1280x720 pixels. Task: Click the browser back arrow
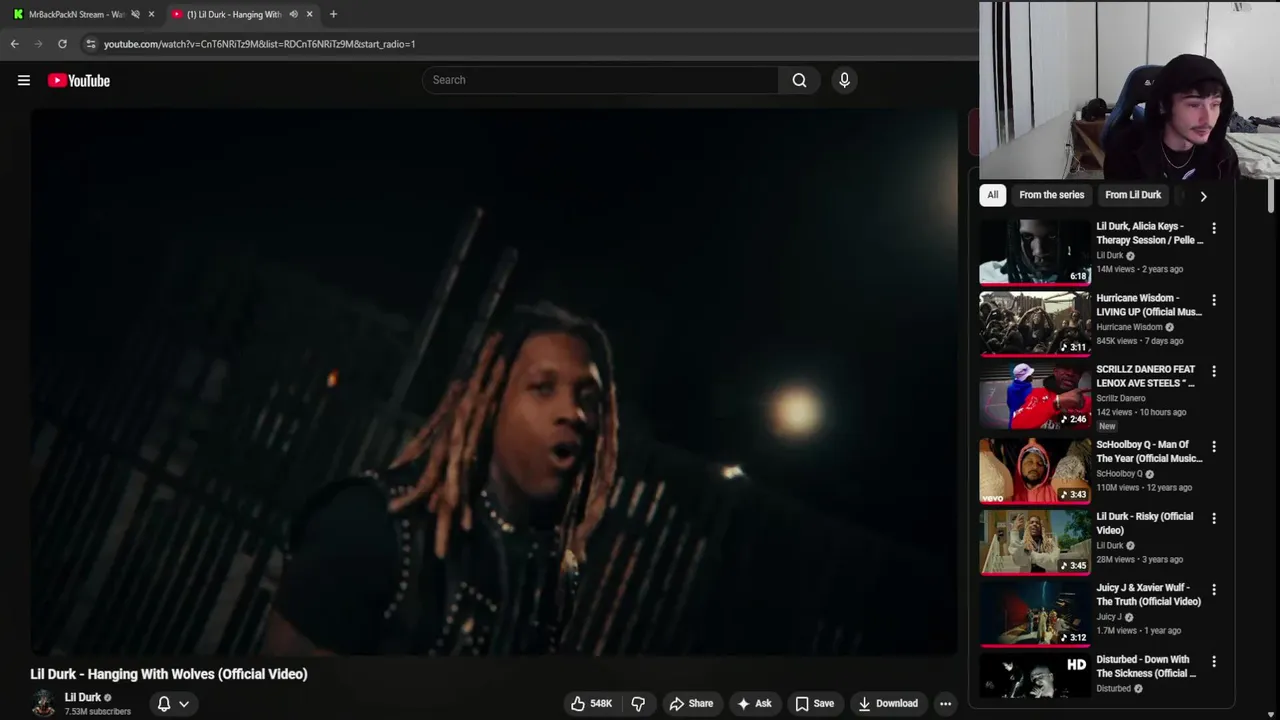coord(14,44)
